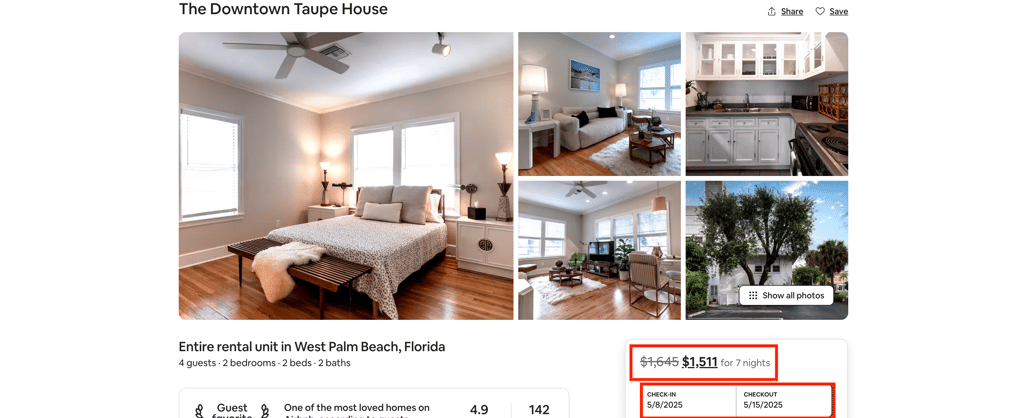Click the right laurel Guest favorite icon
Image resolution: width=1024 pixels, height=418 pixels.
tap(264, 411)
